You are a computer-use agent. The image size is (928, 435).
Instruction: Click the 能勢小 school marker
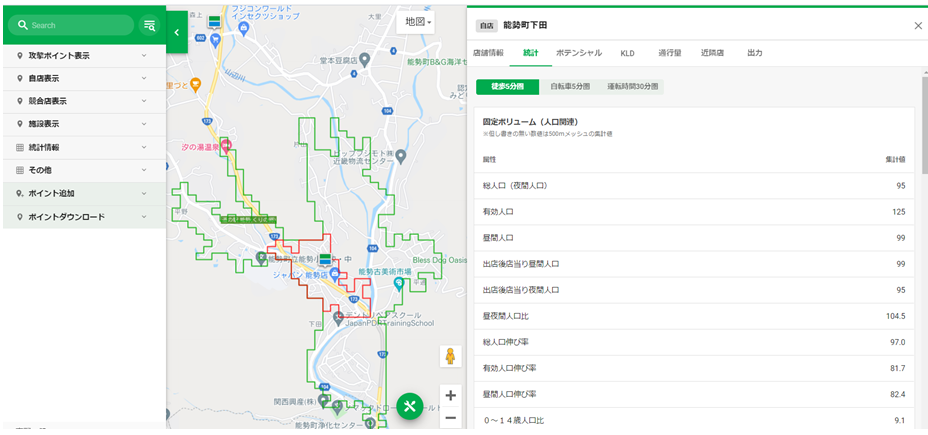[x=261, y=258]
